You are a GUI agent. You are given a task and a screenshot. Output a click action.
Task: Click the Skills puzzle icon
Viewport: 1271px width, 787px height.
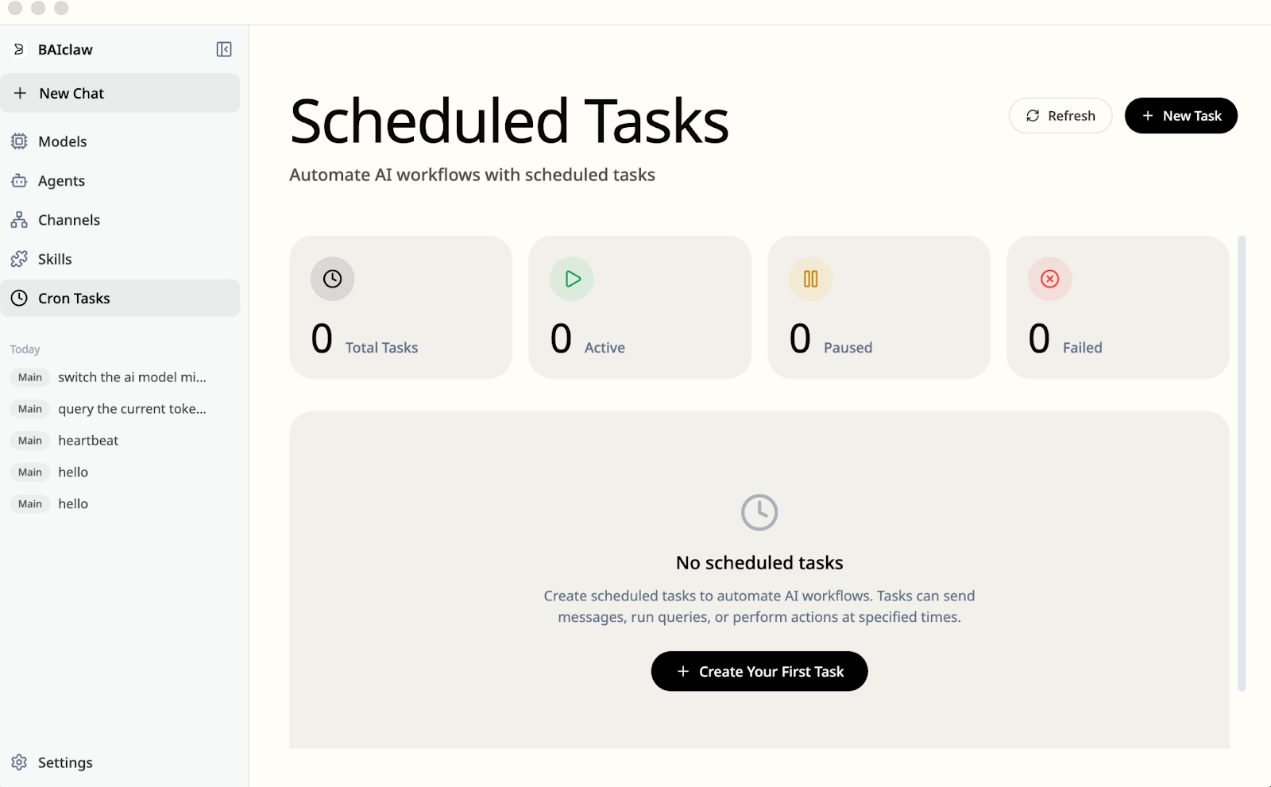[x=19, y=259]
